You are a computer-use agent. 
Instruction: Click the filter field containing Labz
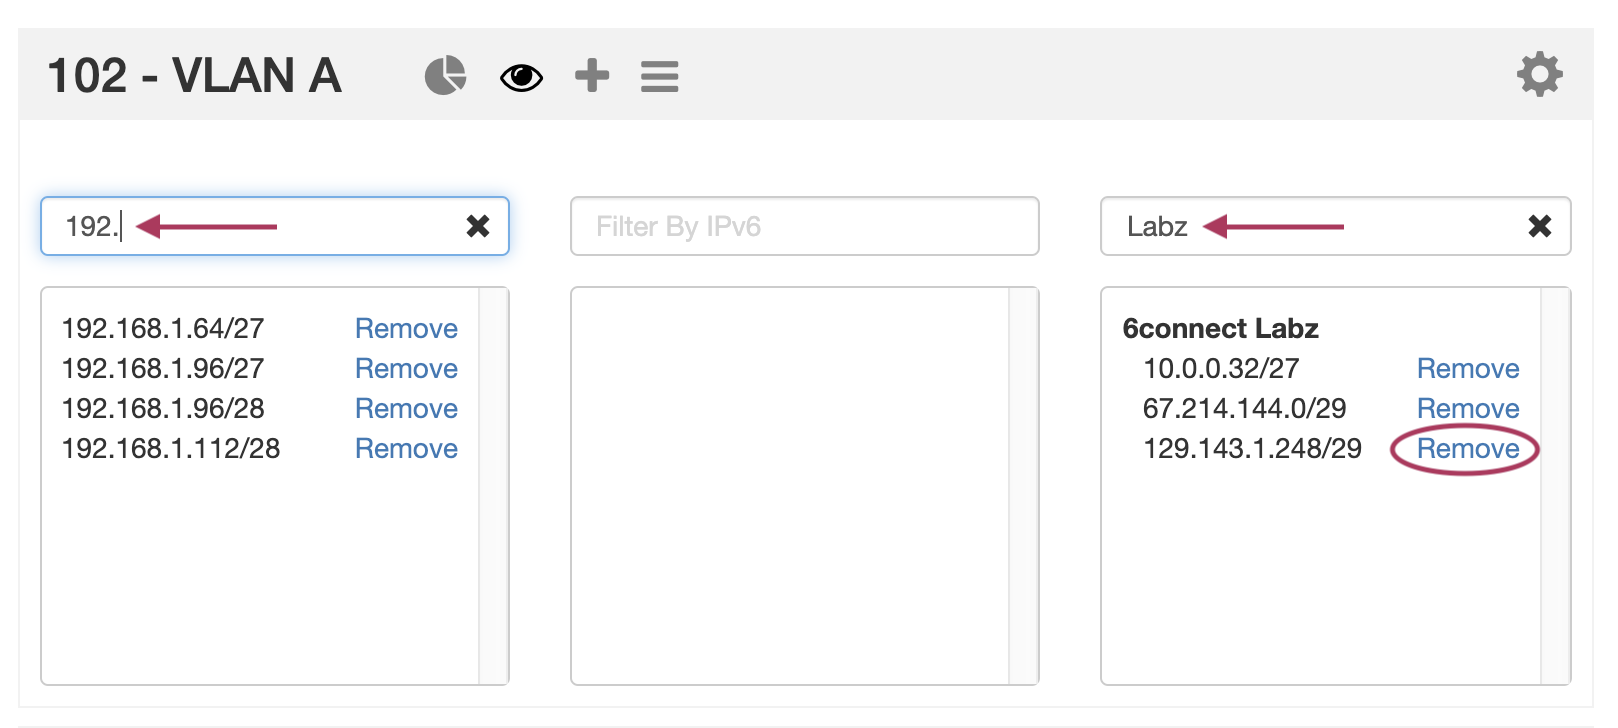1400,227
